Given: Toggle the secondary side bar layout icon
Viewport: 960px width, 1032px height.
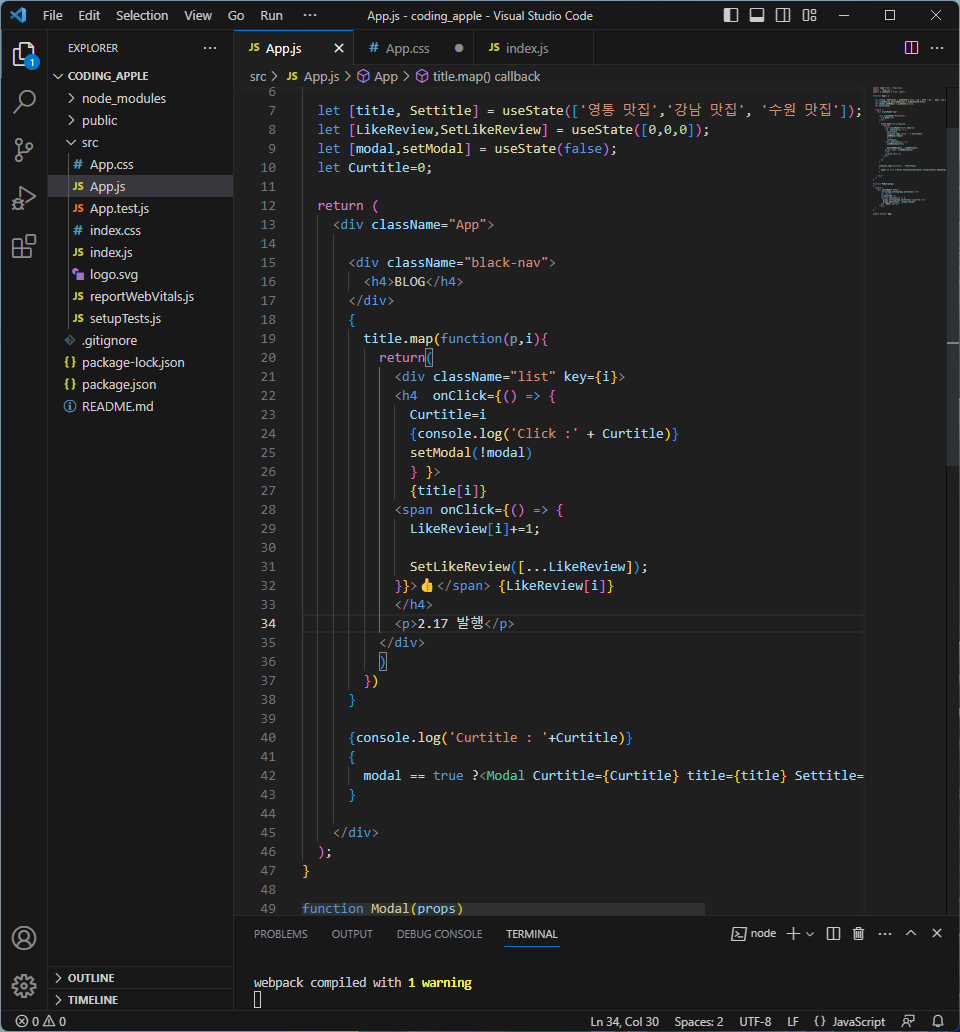Looking at the screenshot, I should (783, 15).
